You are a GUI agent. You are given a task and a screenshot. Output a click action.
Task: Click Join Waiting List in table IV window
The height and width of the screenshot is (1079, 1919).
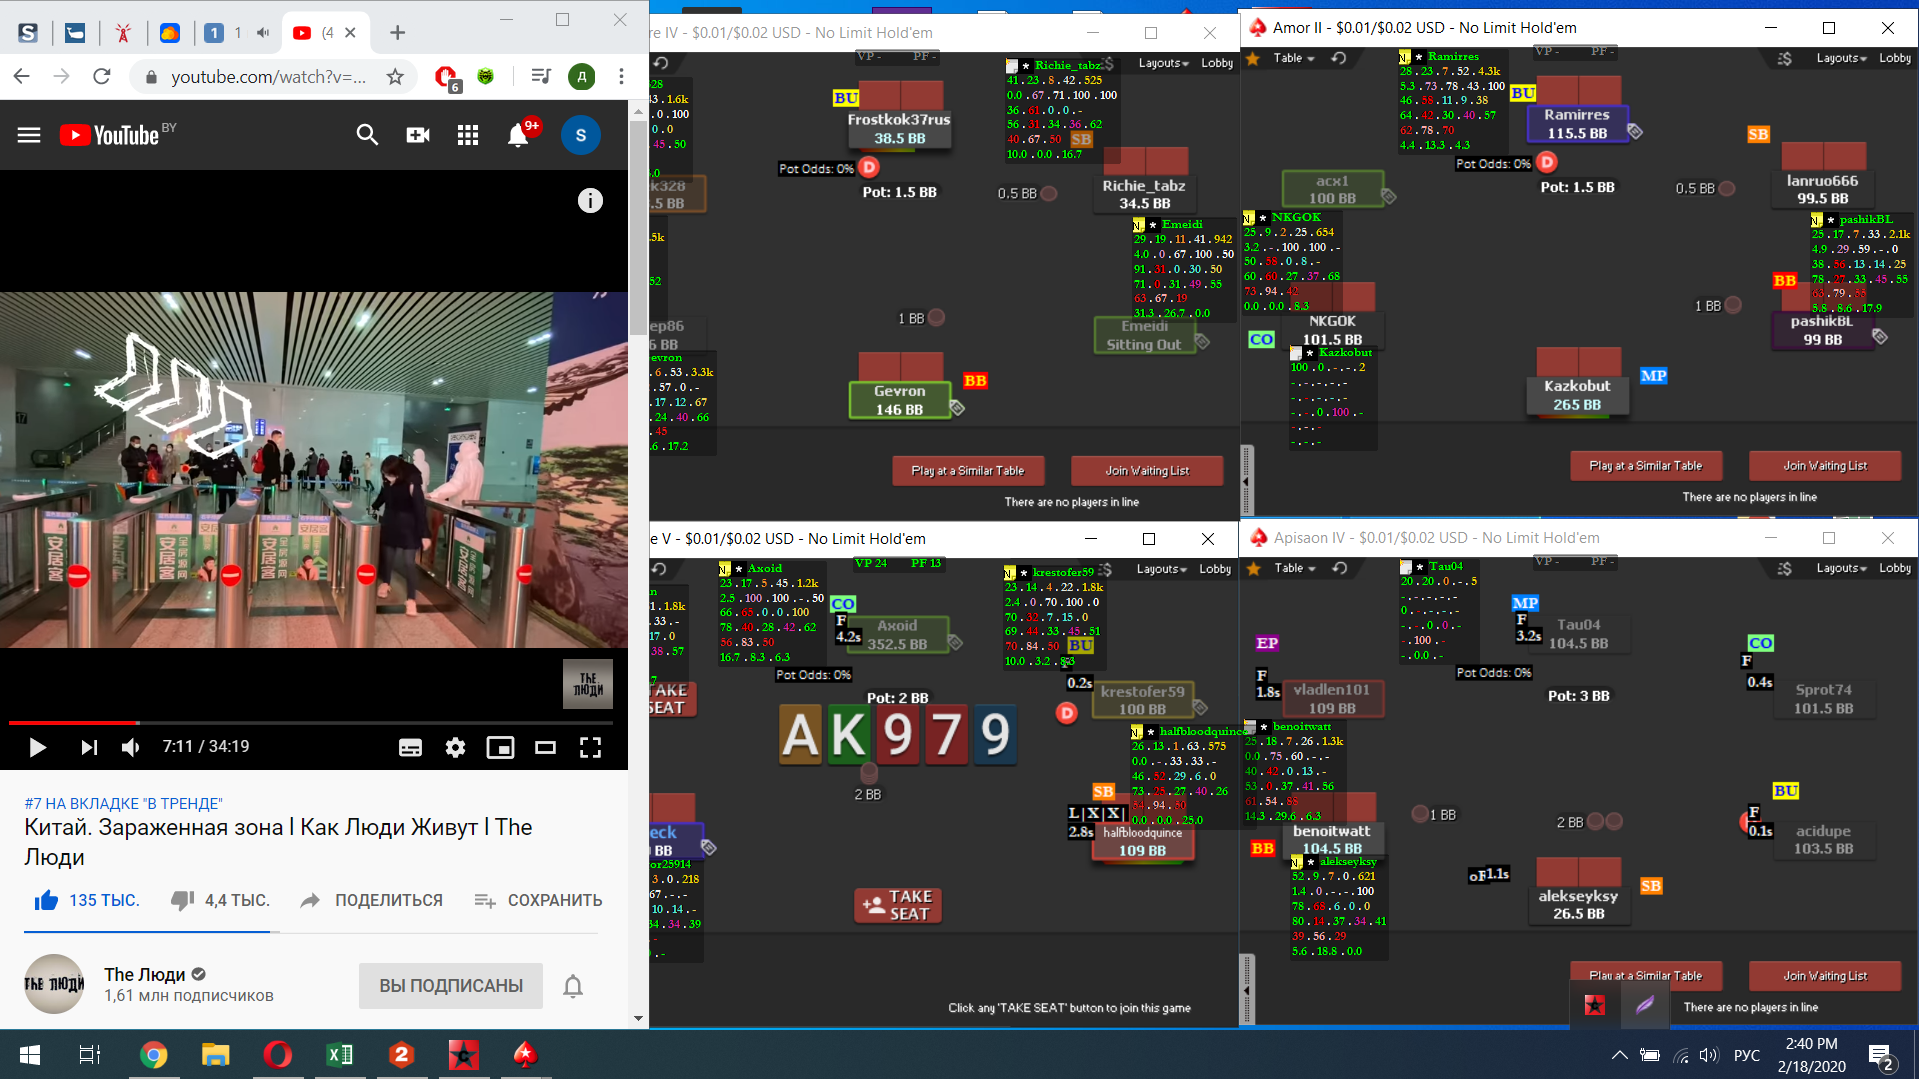[x=1147, y=471]
